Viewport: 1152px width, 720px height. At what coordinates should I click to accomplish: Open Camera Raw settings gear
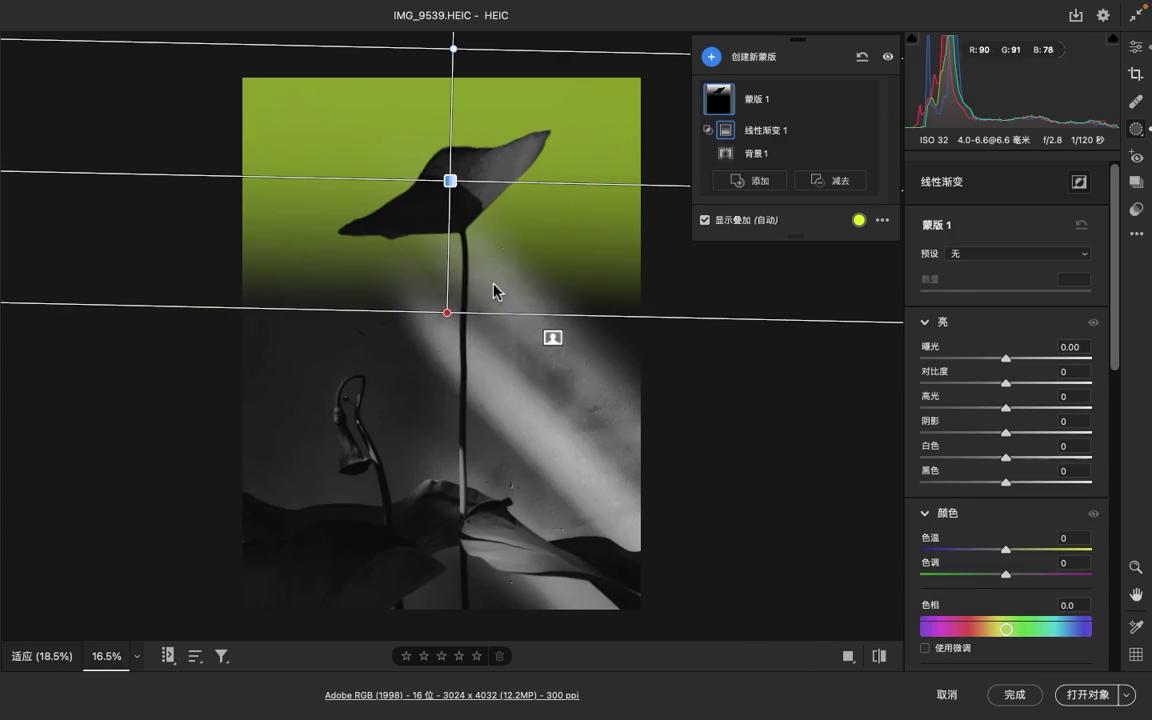pos(1103,15)
